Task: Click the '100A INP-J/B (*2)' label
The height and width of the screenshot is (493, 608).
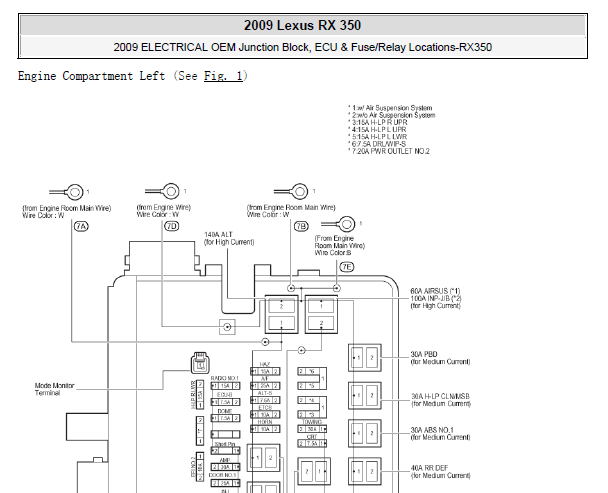Action: 436,298
